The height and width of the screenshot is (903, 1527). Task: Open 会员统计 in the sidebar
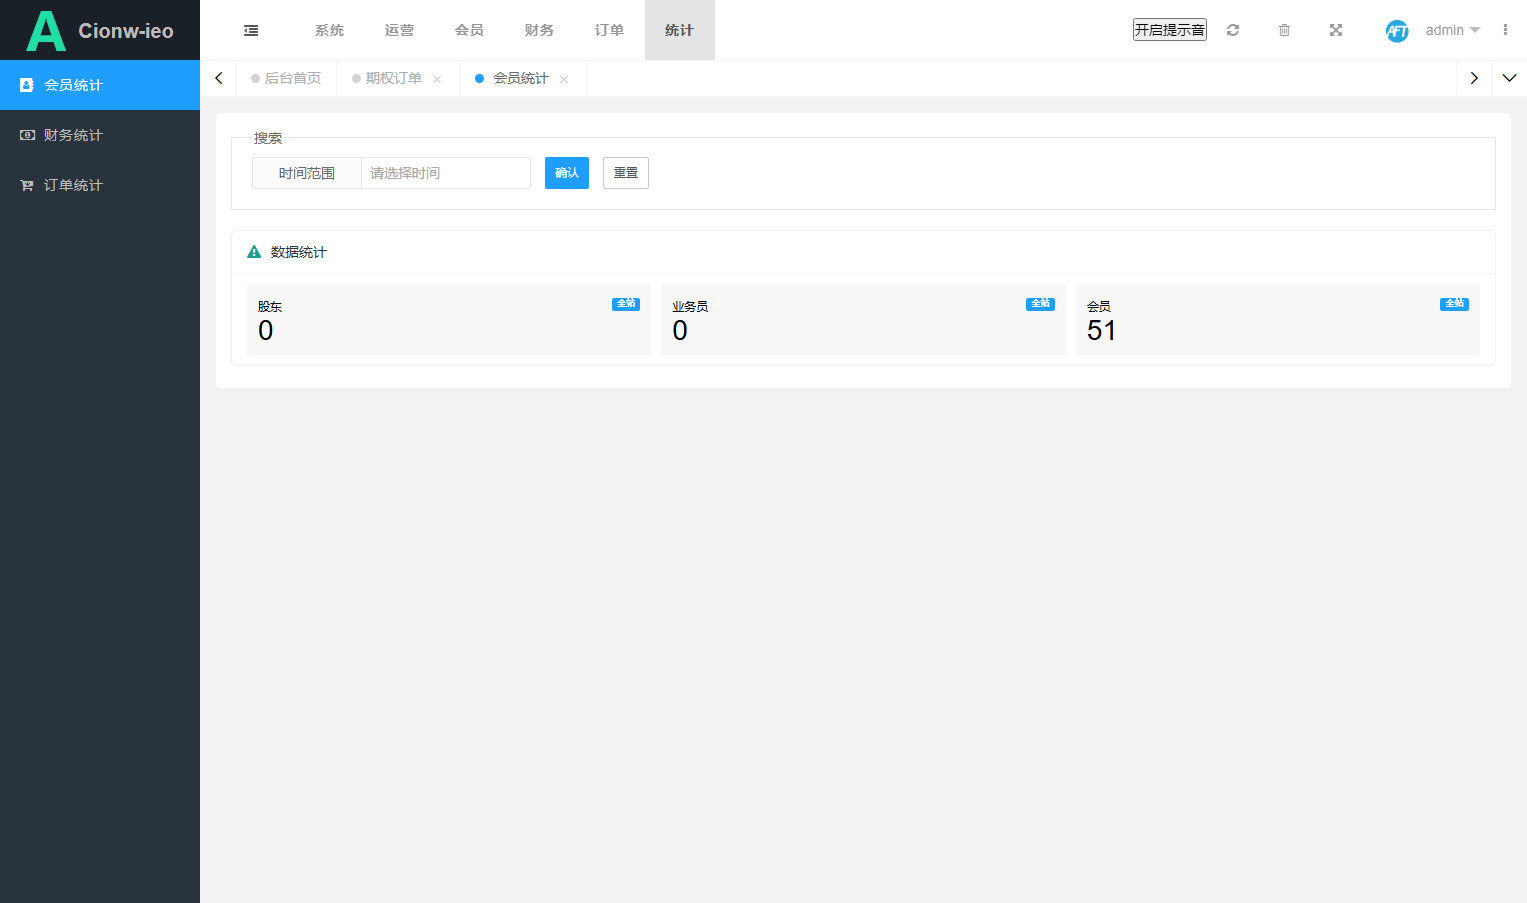pos(100,85)
